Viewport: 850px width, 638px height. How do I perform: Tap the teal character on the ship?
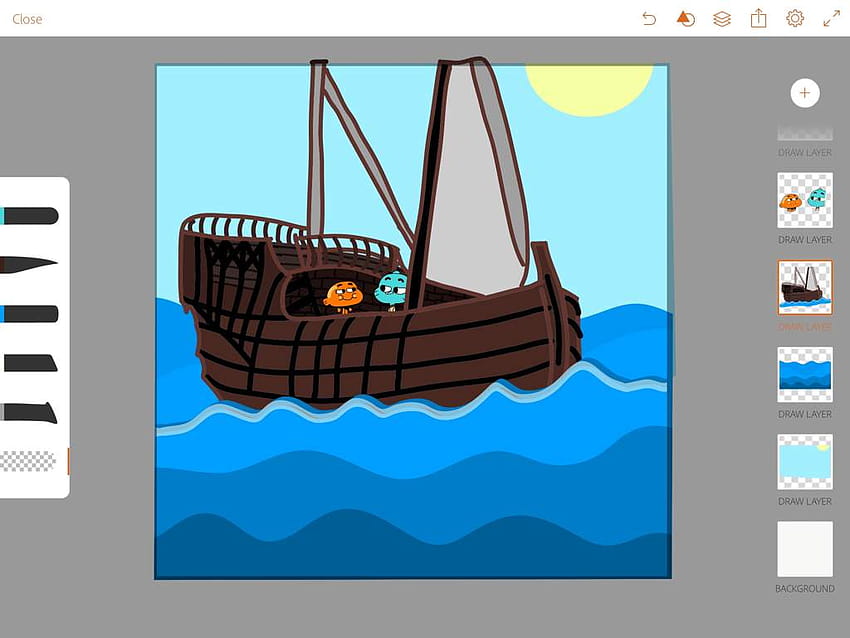391,290
